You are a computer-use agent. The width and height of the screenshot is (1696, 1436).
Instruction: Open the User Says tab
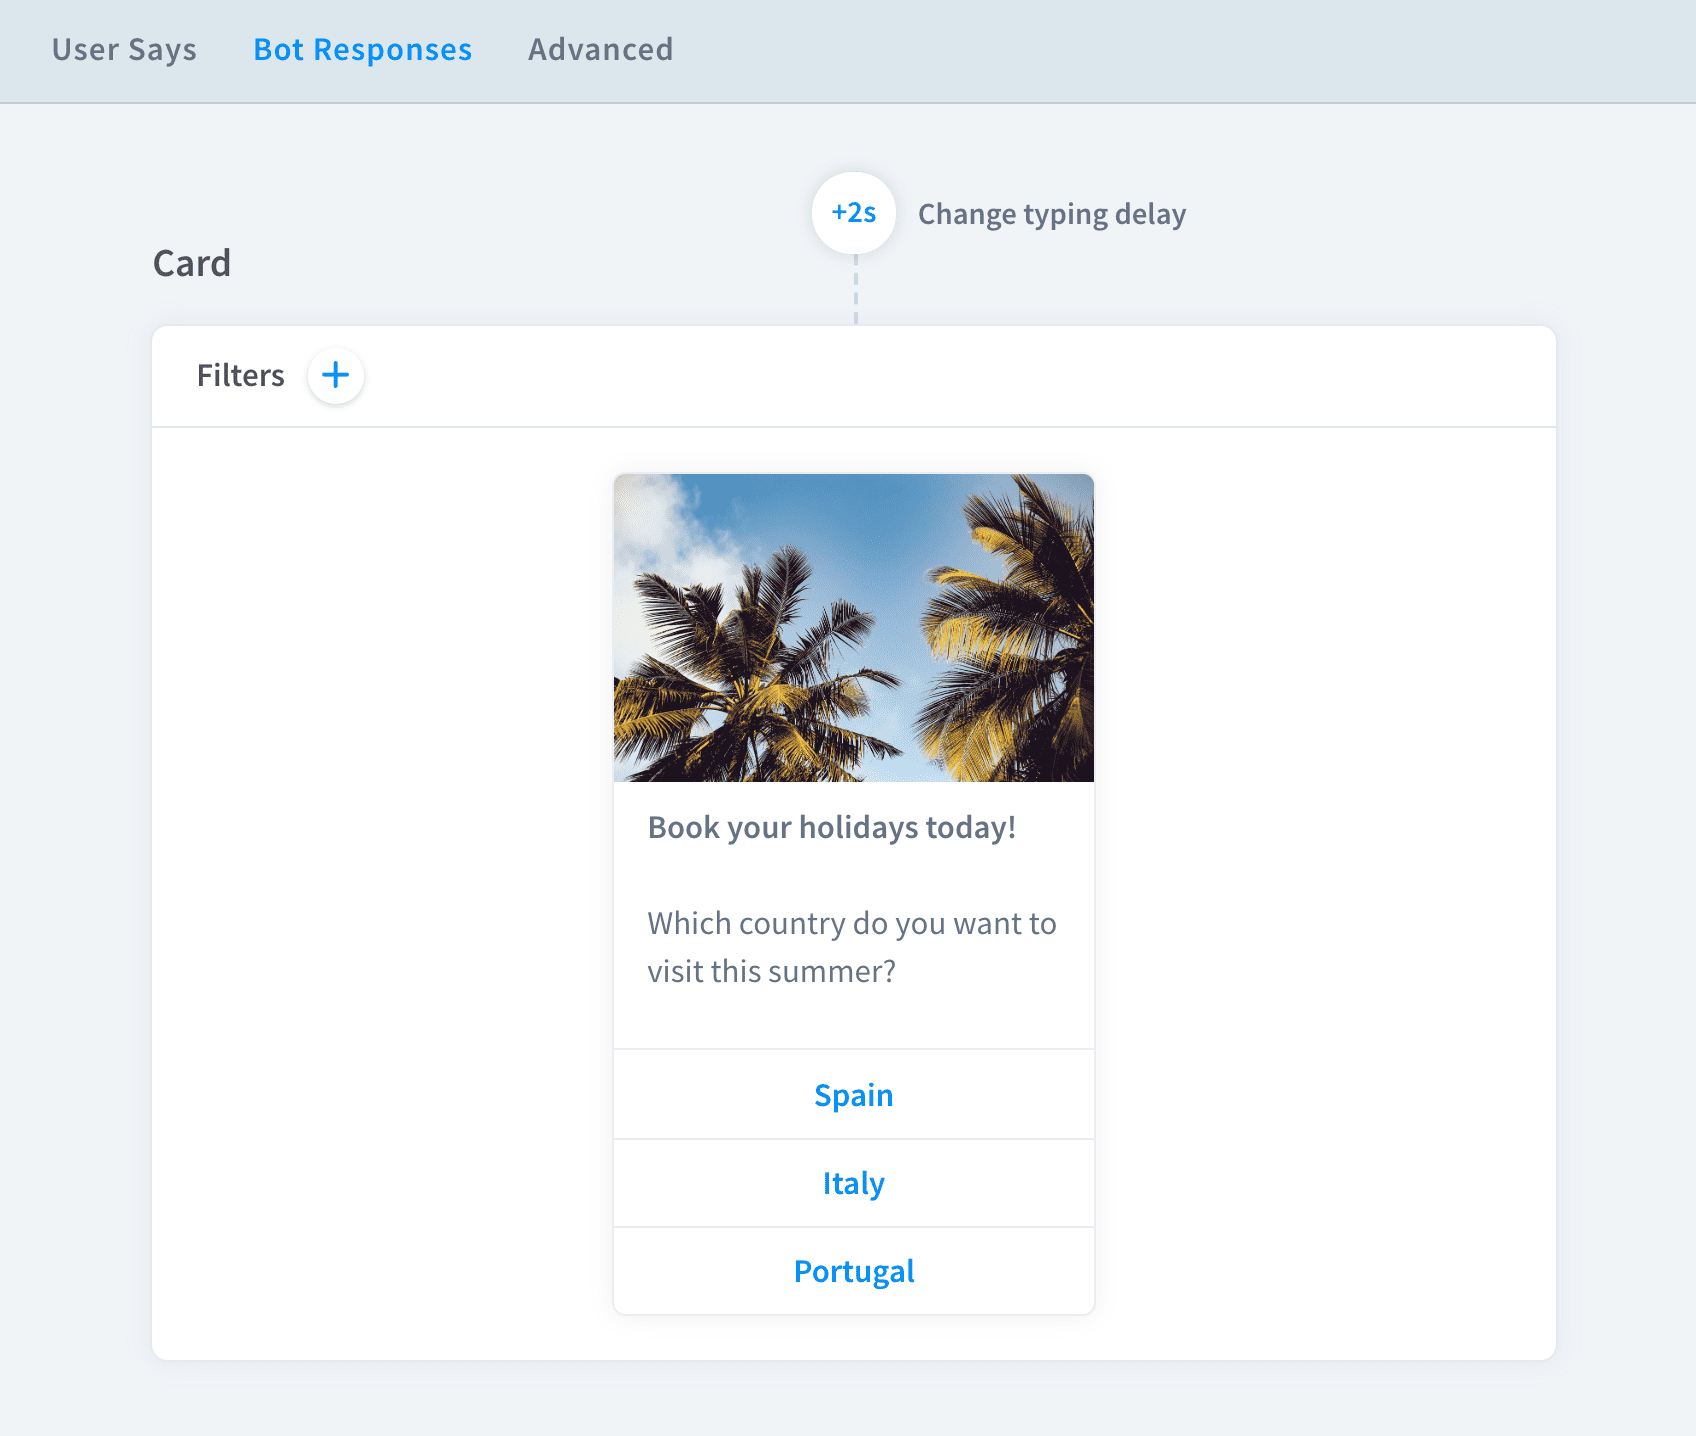(124, 49)
